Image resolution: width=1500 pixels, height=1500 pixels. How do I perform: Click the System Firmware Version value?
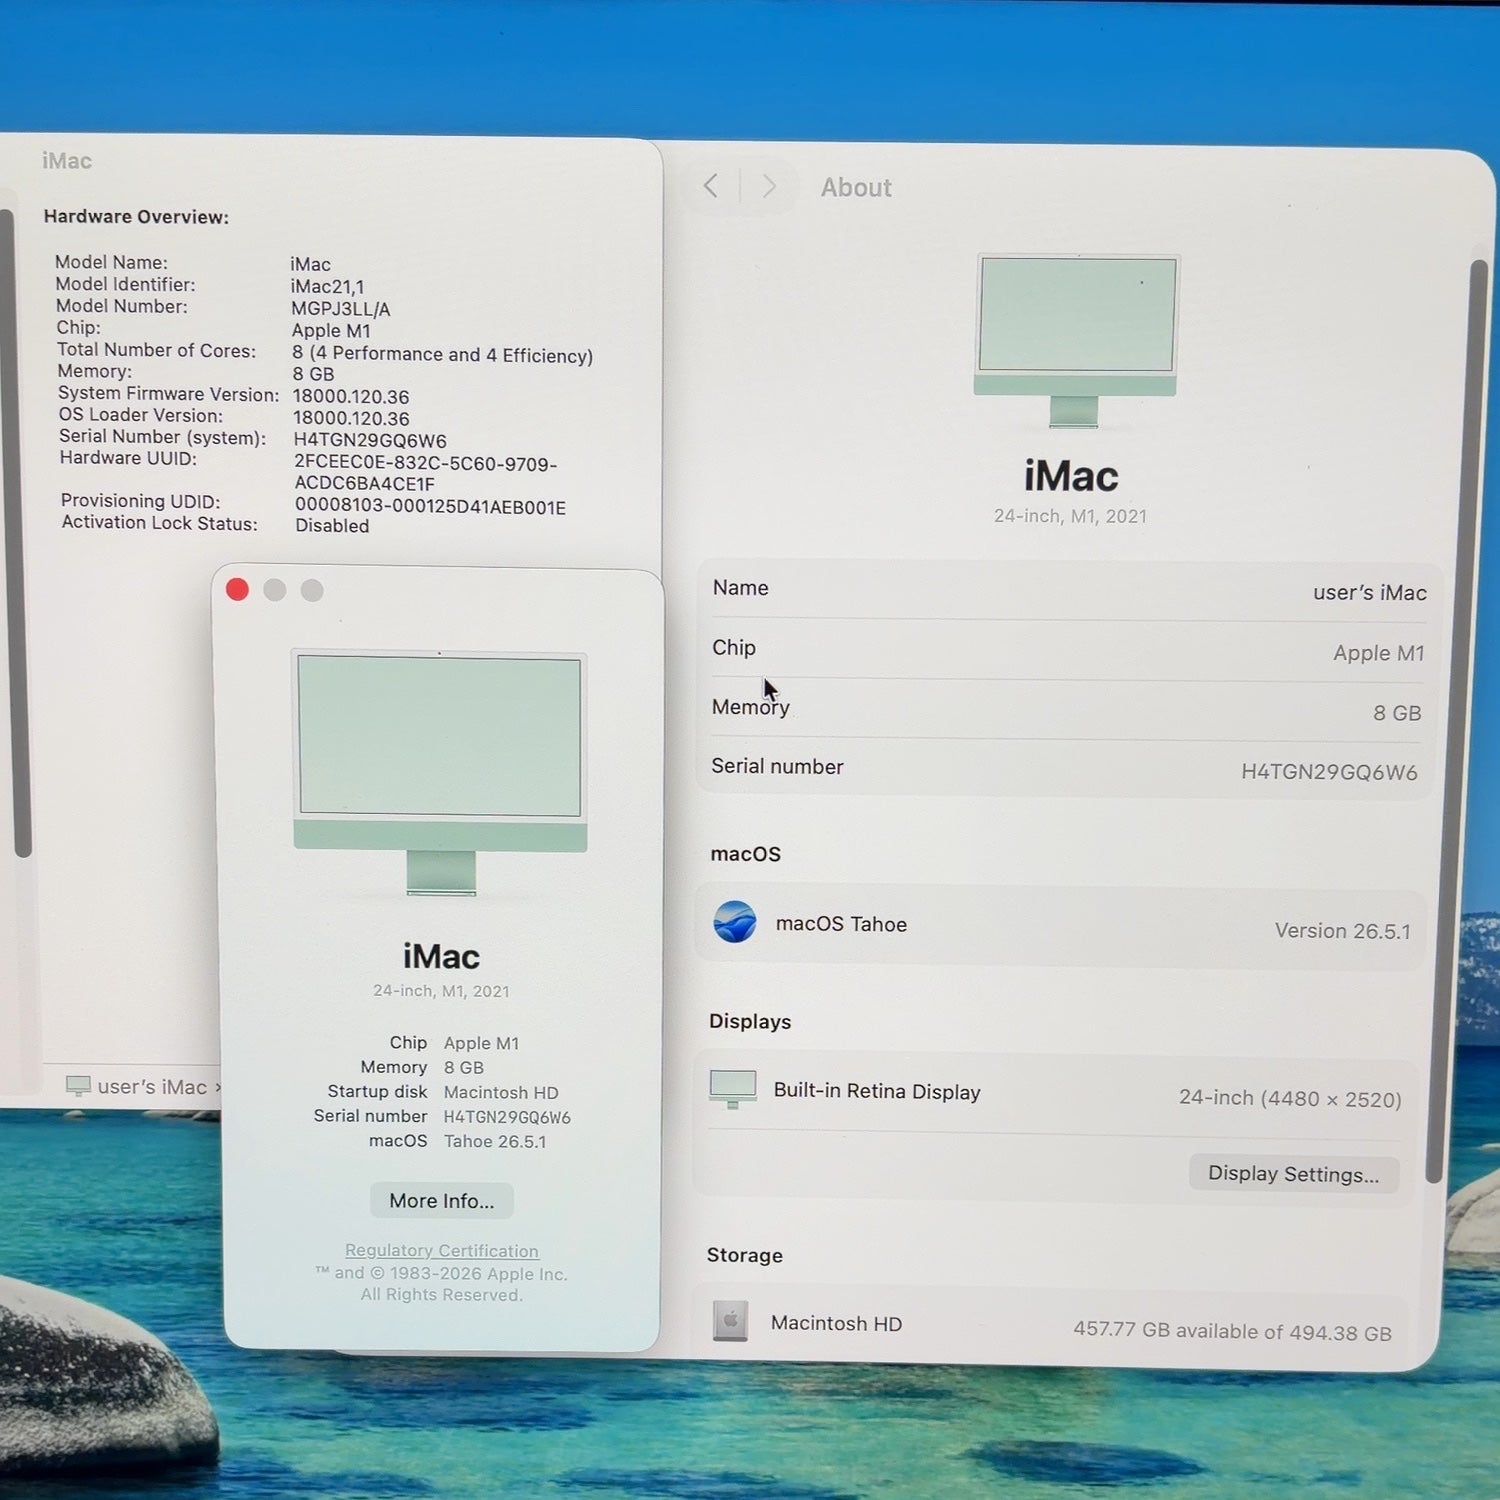(351, 397)
